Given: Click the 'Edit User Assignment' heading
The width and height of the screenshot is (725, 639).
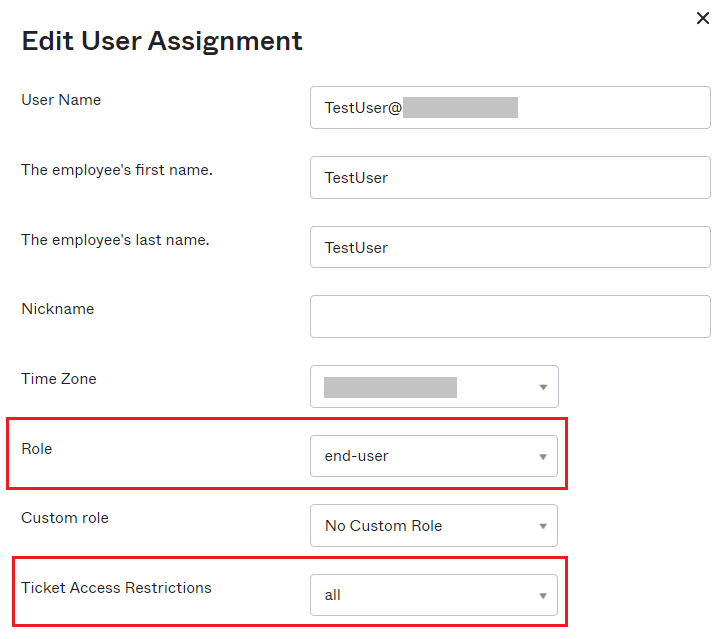Looking at the screenshot, I should click(162, 41).
